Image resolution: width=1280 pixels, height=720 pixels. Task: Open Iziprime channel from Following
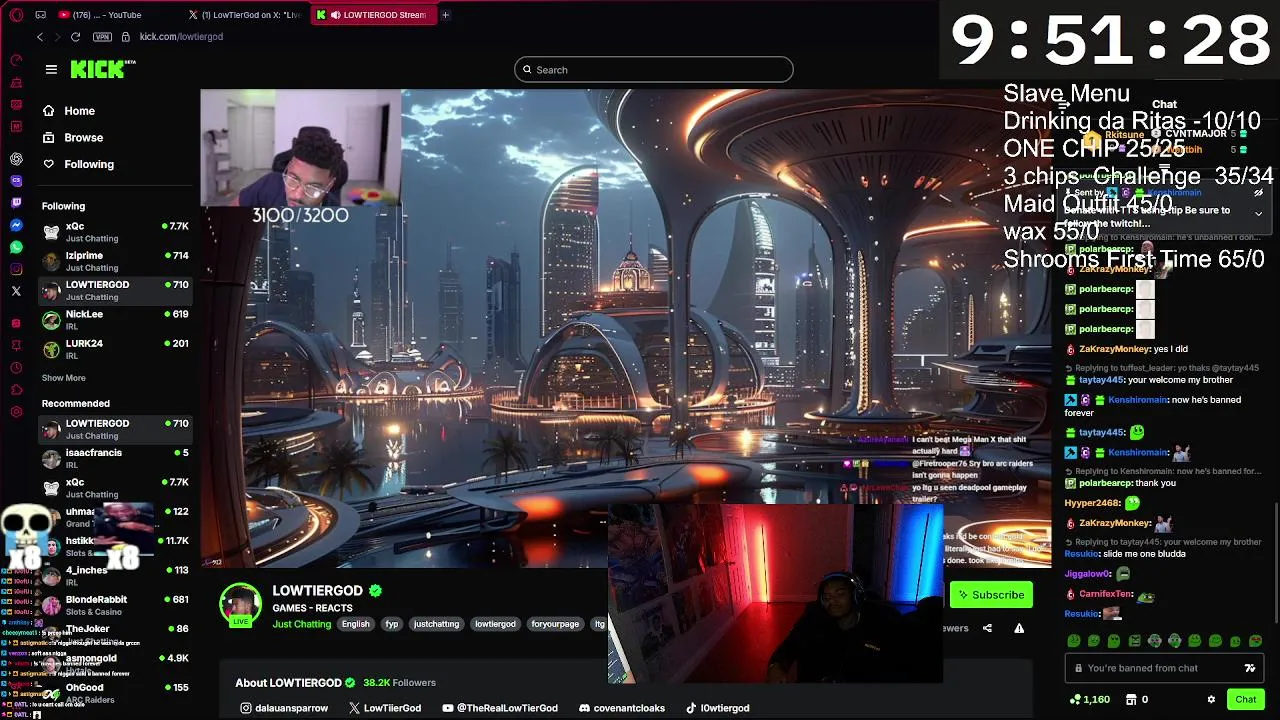pyautogui.click(x=115, y=261)
